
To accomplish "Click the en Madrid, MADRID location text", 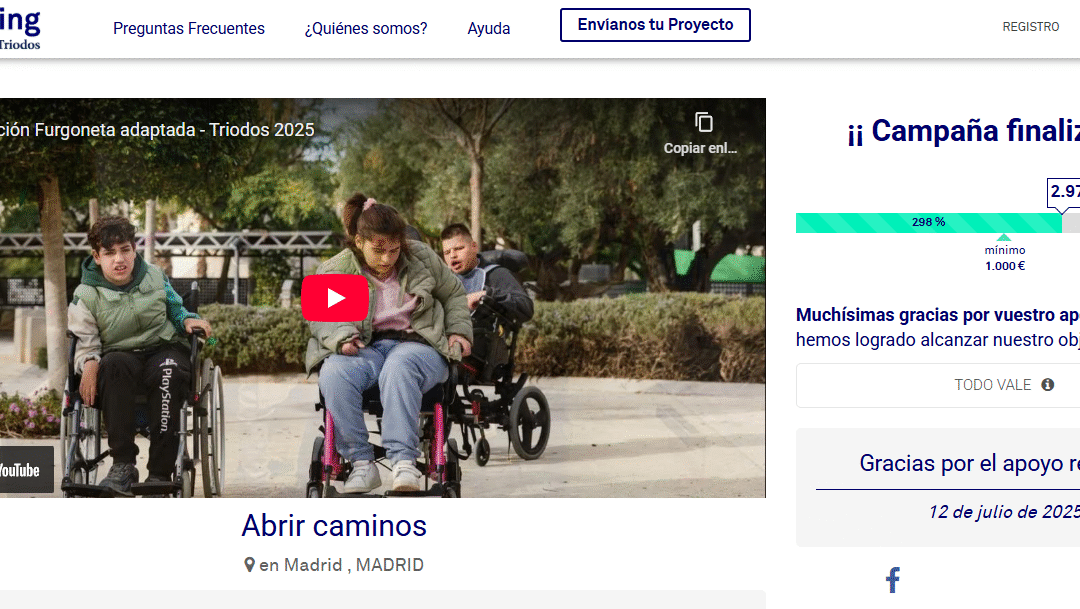I will tap(341, 565).
